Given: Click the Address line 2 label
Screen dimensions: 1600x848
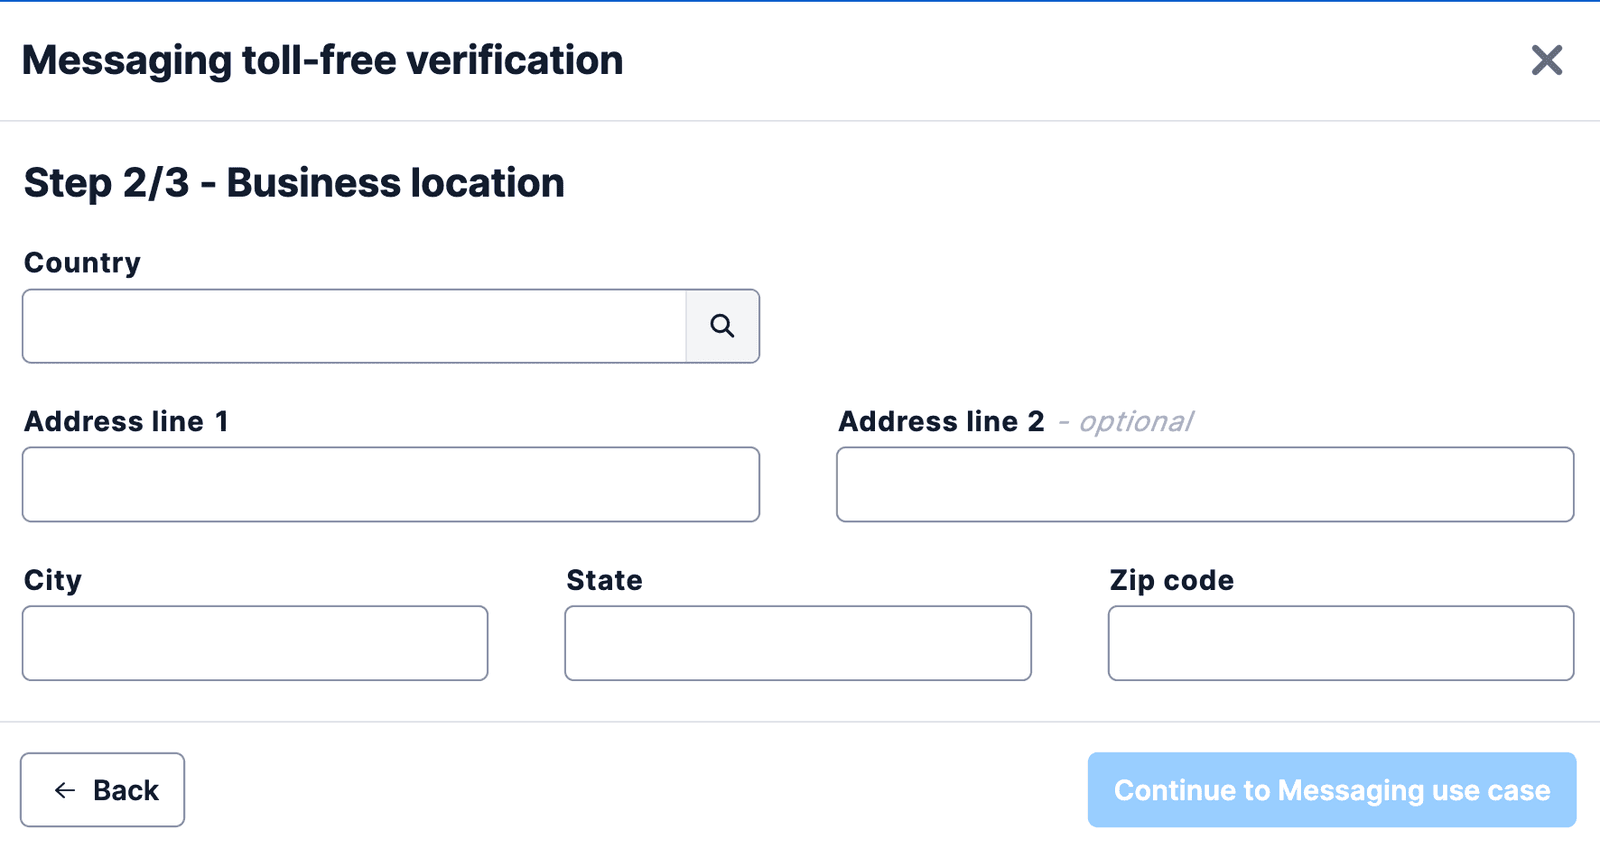Looking at the screenshot, I should pos(941,421).
